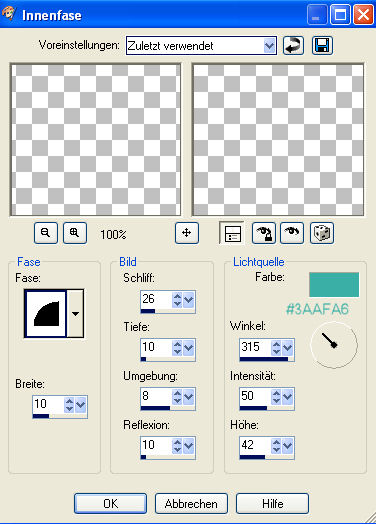
Task: Open the Schliff value slider dropdown
Action: 189,300
